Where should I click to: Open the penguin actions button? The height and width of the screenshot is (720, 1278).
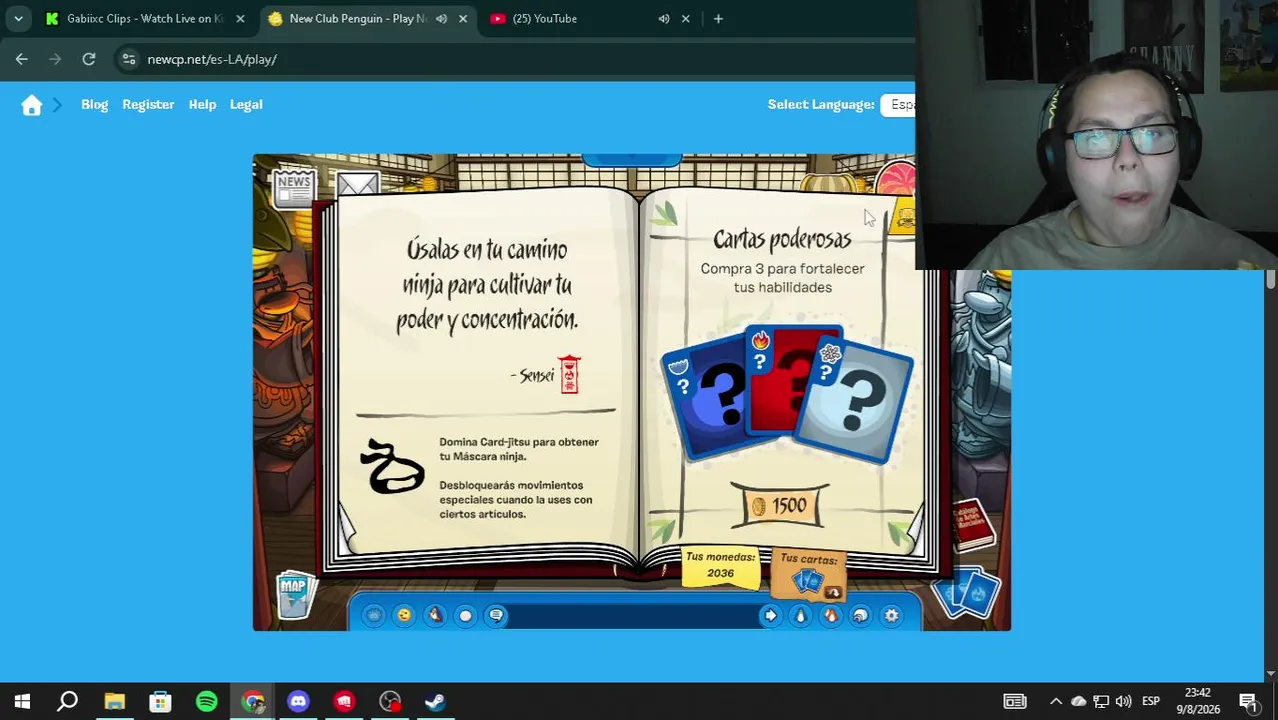tap(434, 616)
